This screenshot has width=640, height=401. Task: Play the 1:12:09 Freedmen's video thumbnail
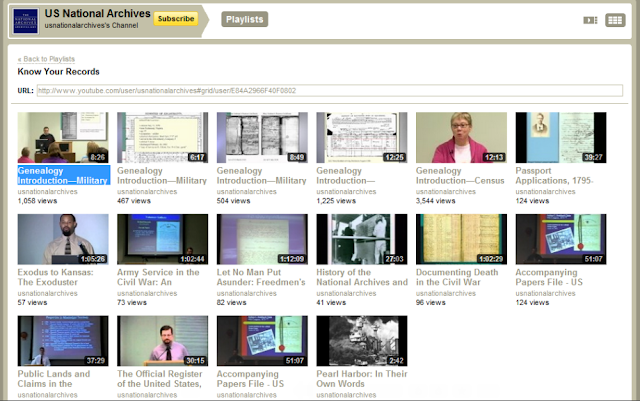click(x=262, y=239)
